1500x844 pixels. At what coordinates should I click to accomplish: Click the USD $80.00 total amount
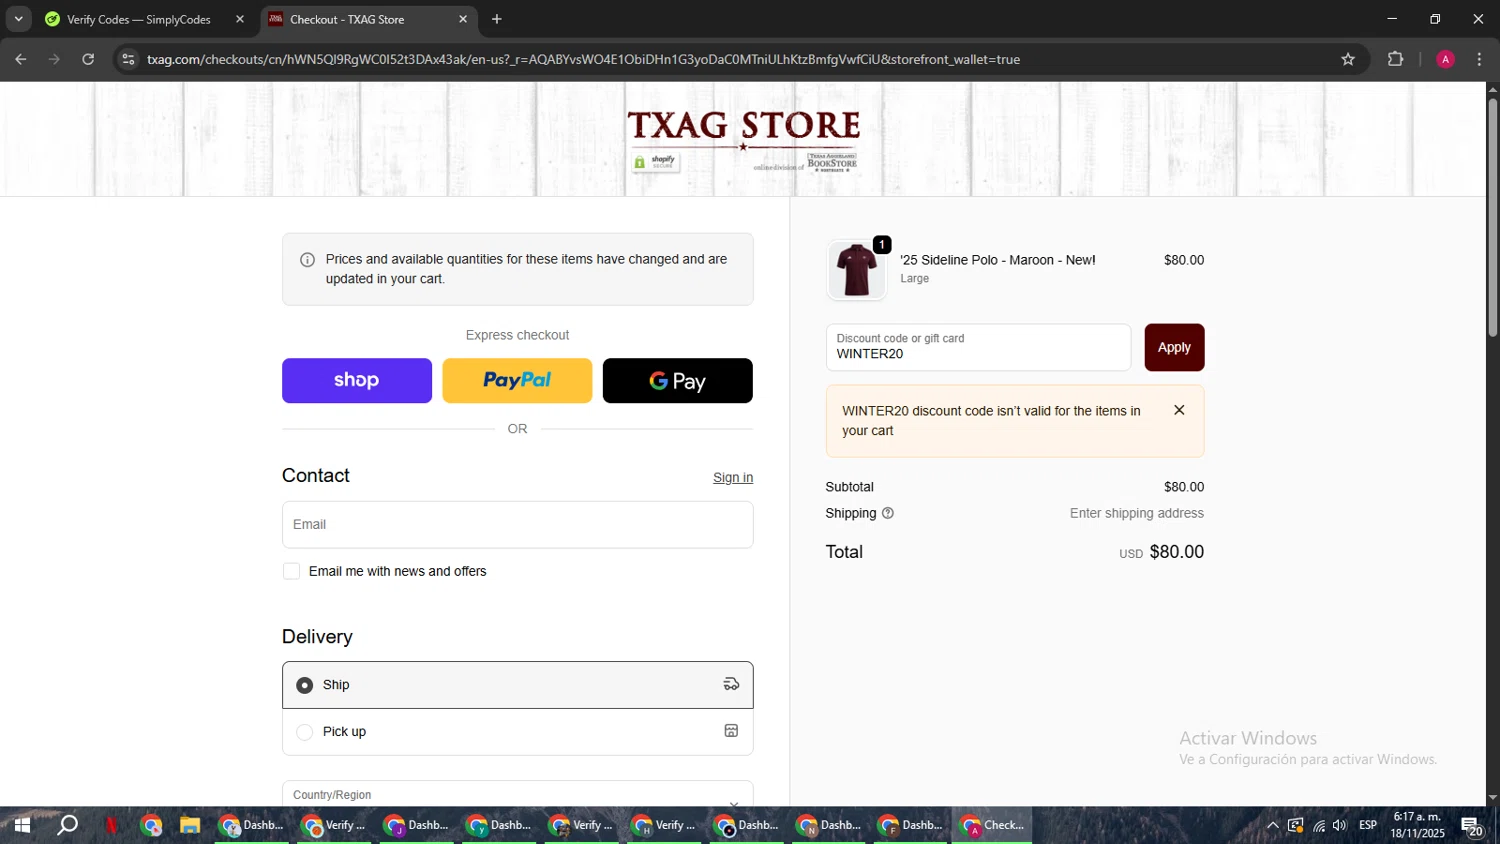pos(1161,552)
